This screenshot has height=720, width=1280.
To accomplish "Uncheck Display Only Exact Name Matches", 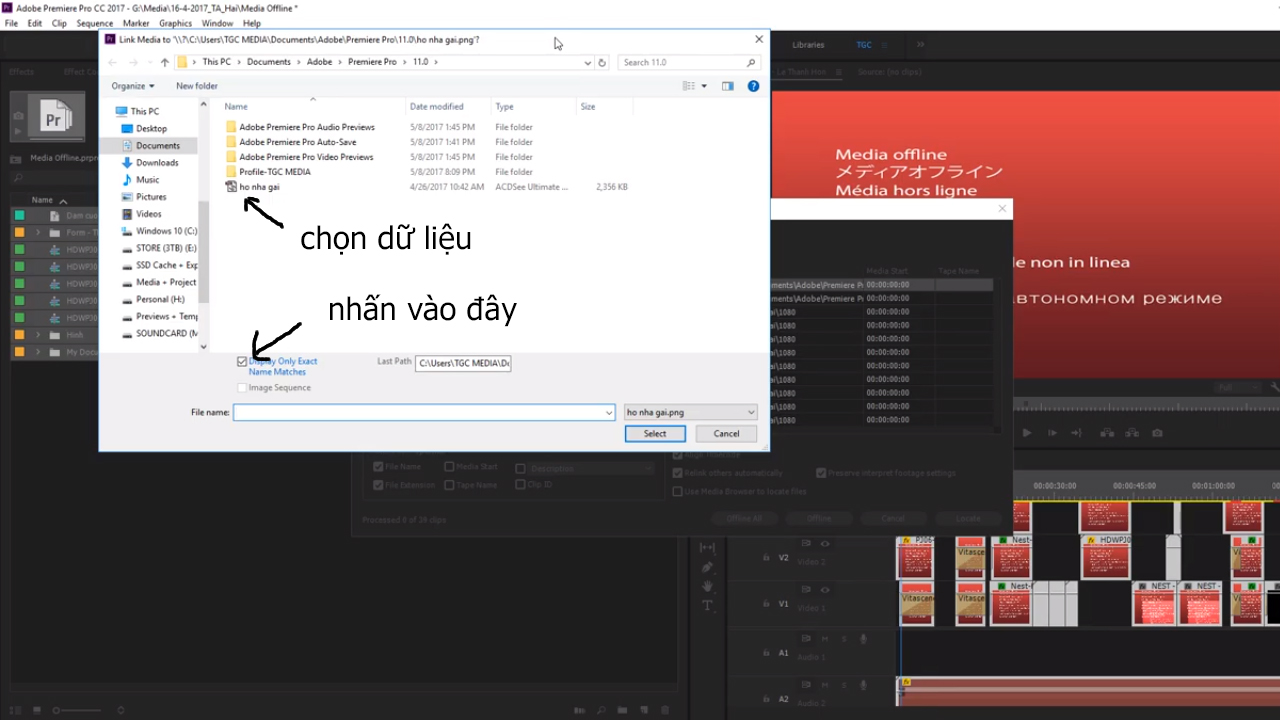I will click(x=242, y=361).
